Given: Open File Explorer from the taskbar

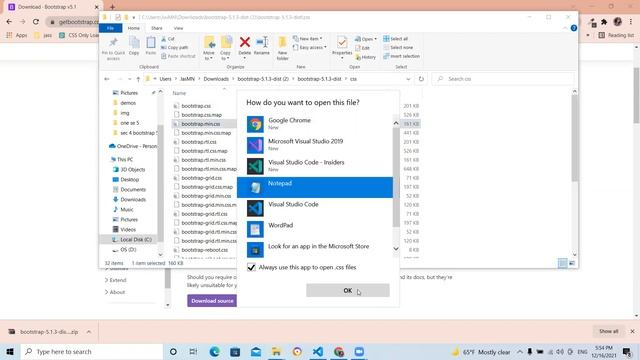Looking at the screenshot, I should click(276, 352).
